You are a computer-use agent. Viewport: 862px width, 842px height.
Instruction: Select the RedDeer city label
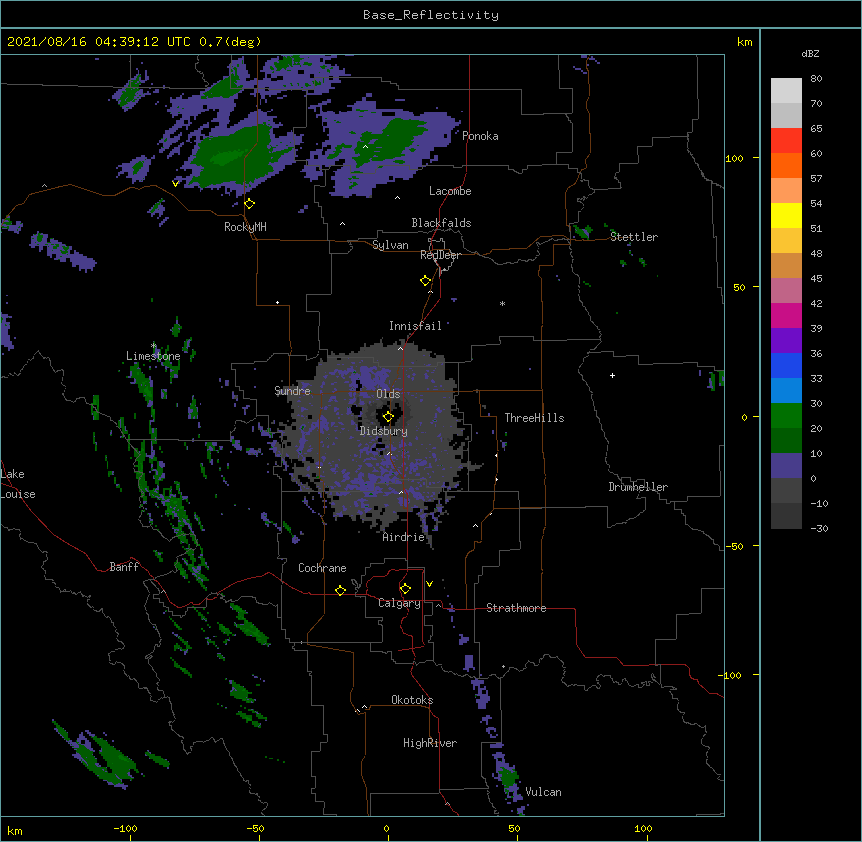(440, 255)
